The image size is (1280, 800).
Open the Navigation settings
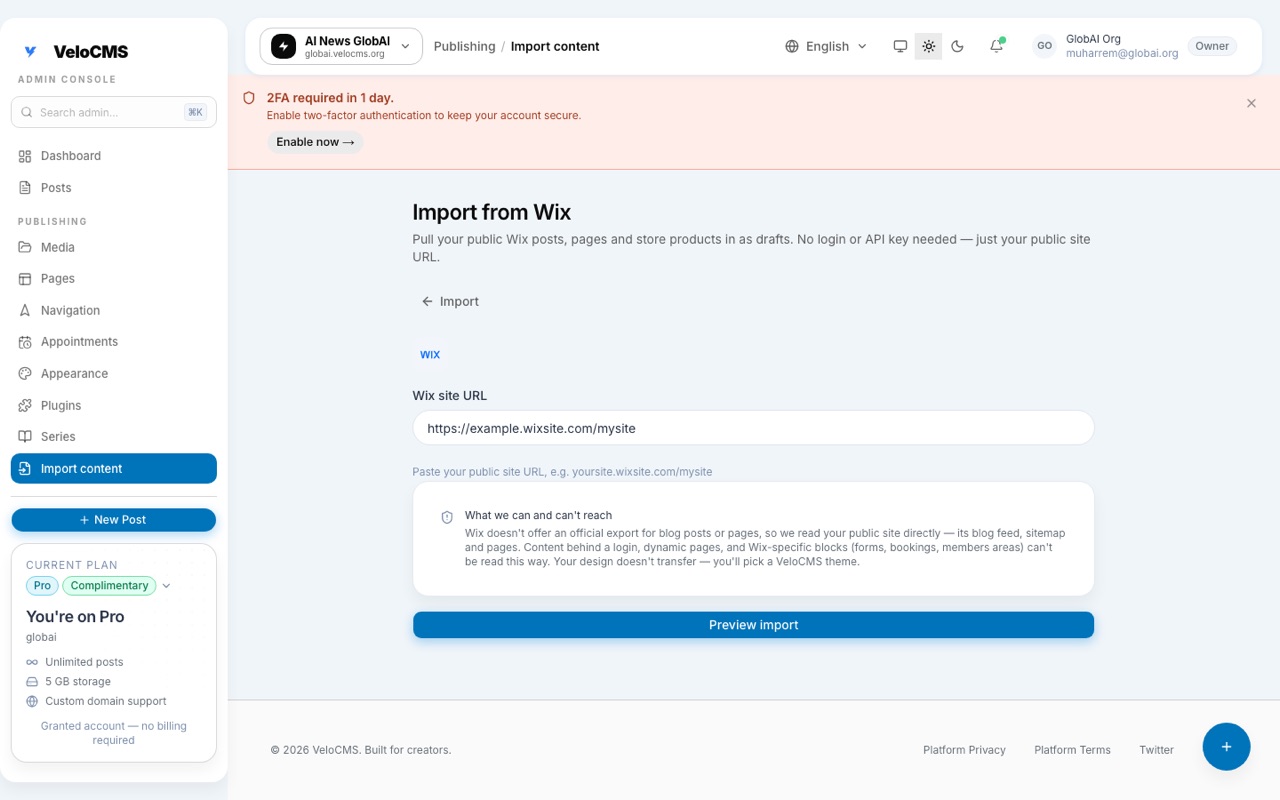coord(114,310)
